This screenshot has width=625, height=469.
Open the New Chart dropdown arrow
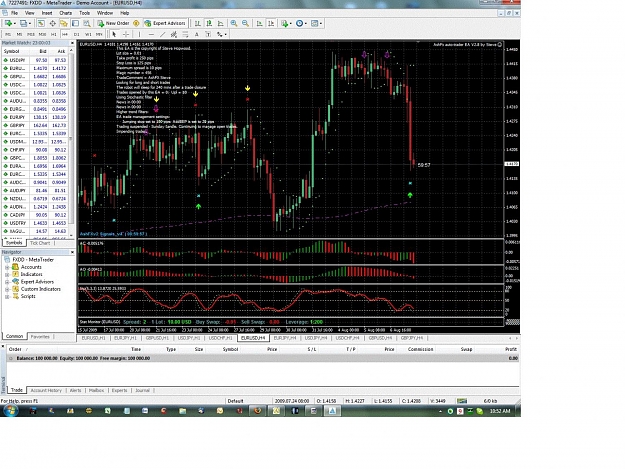tap(15, 24)
